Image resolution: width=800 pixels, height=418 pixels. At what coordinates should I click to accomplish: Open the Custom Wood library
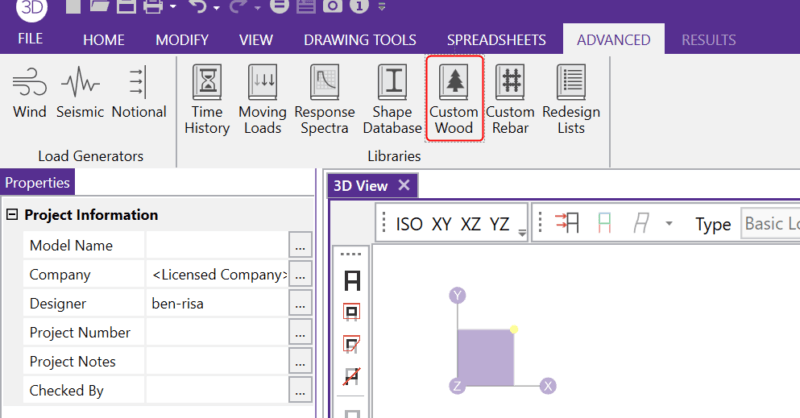[x=454, y=98]
